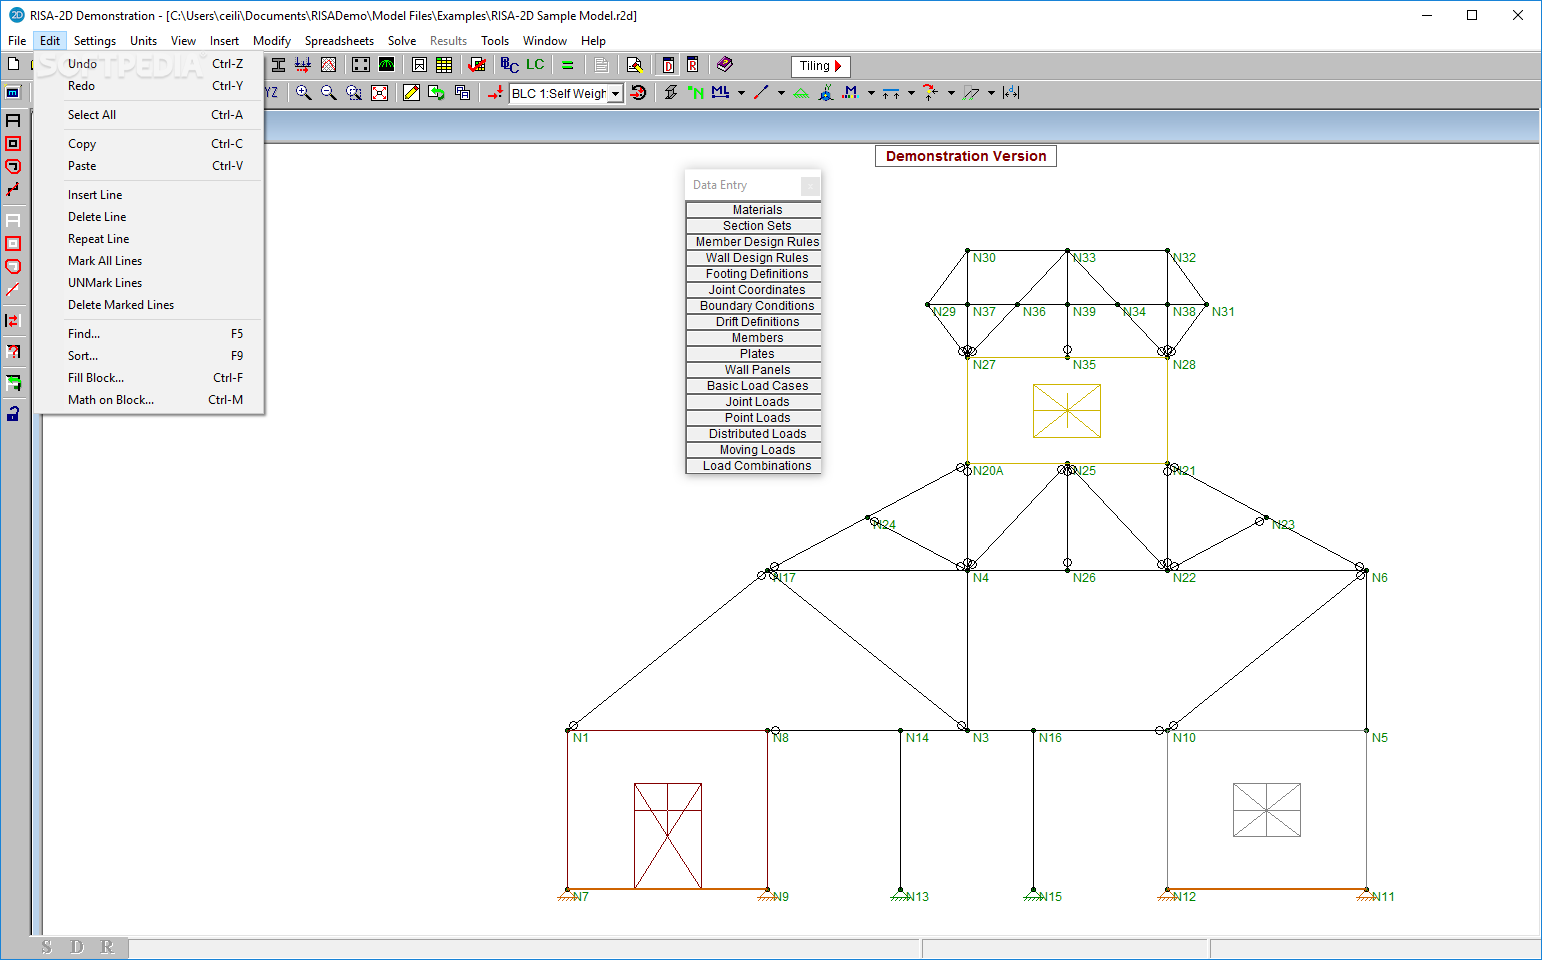Click the red draw member line icon
Screen dimensions: 1542x960
pos(761,93)
